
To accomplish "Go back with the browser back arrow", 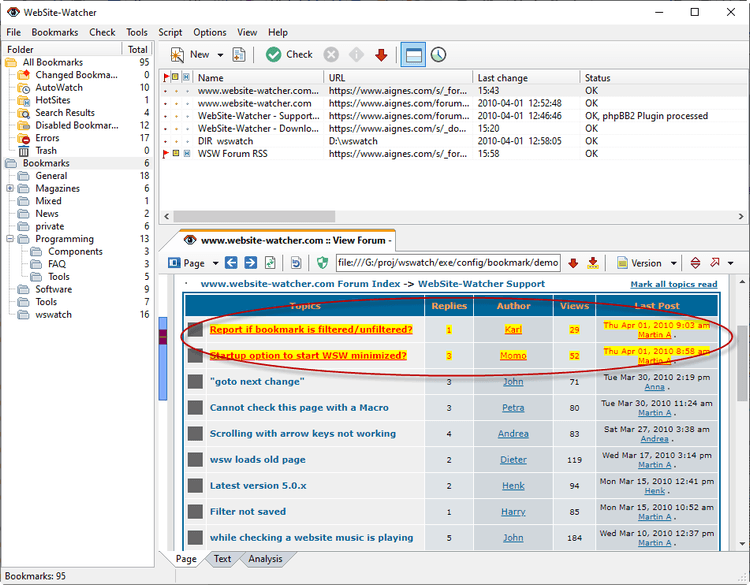I will tap(230, 263).
